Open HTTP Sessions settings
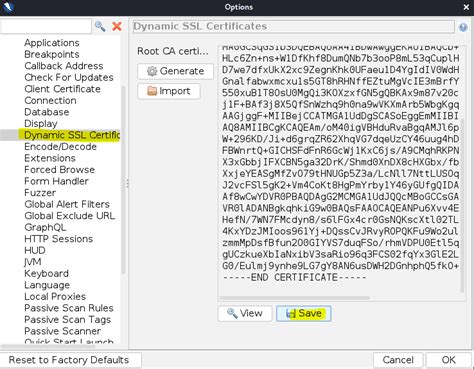The width and height of the screenshot is (474, 369). [58, 239]
